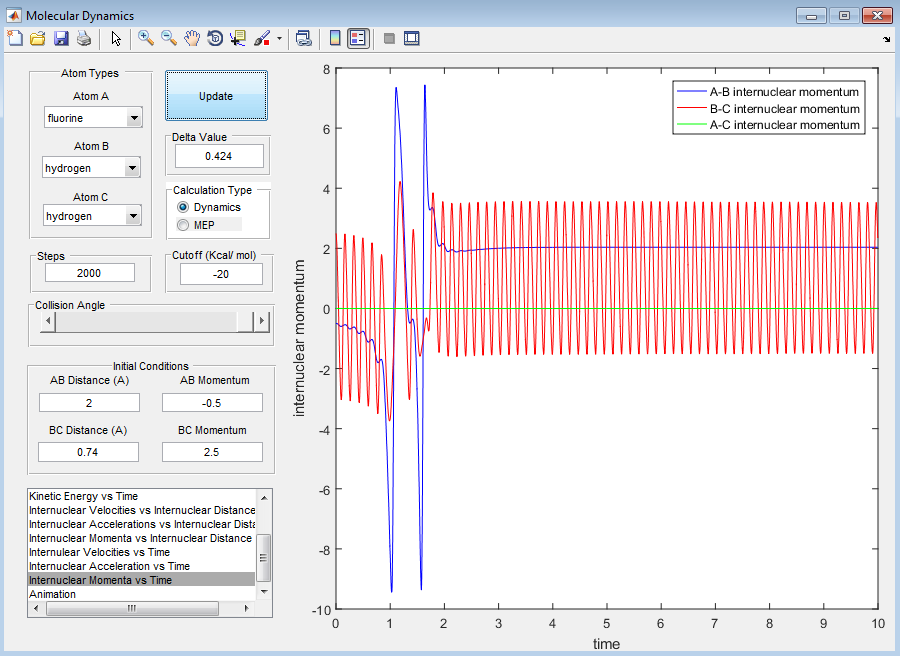Click the Collision Angle slider right arrow
This screenshot has width=900, height=656.
tap(262, 321)
